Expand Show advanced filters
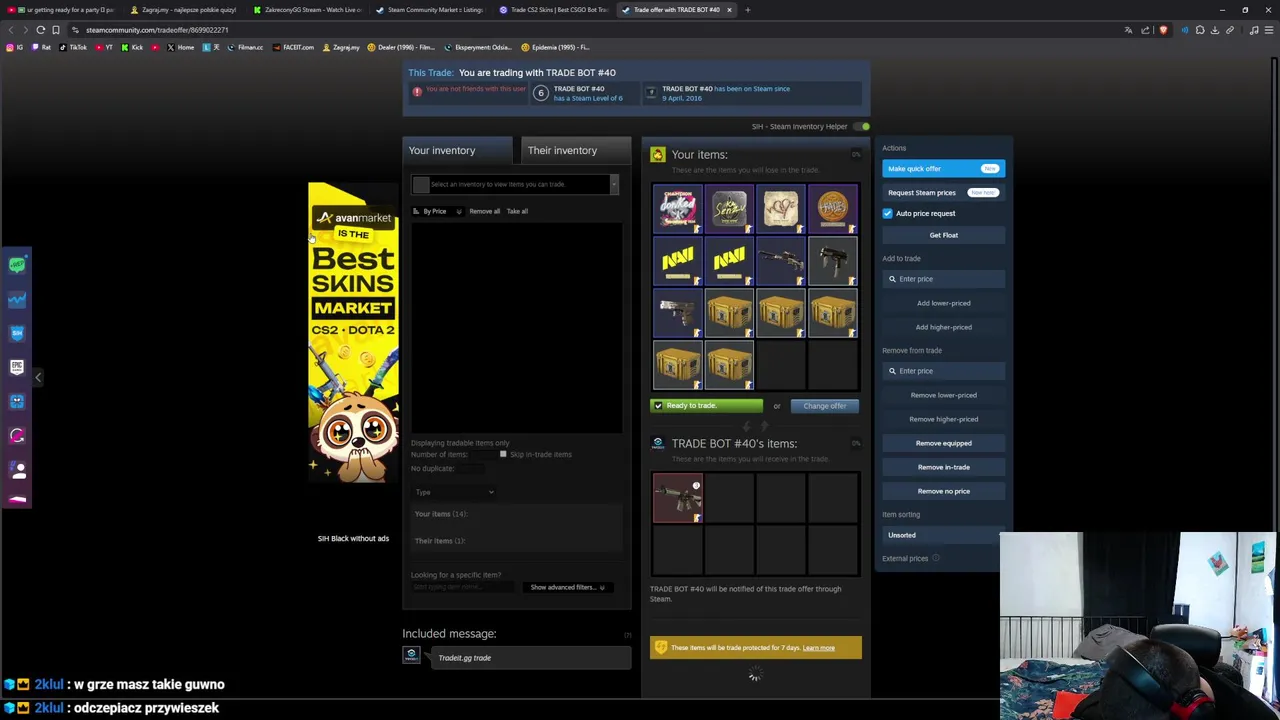1280x720 pixels. point(567,588)
